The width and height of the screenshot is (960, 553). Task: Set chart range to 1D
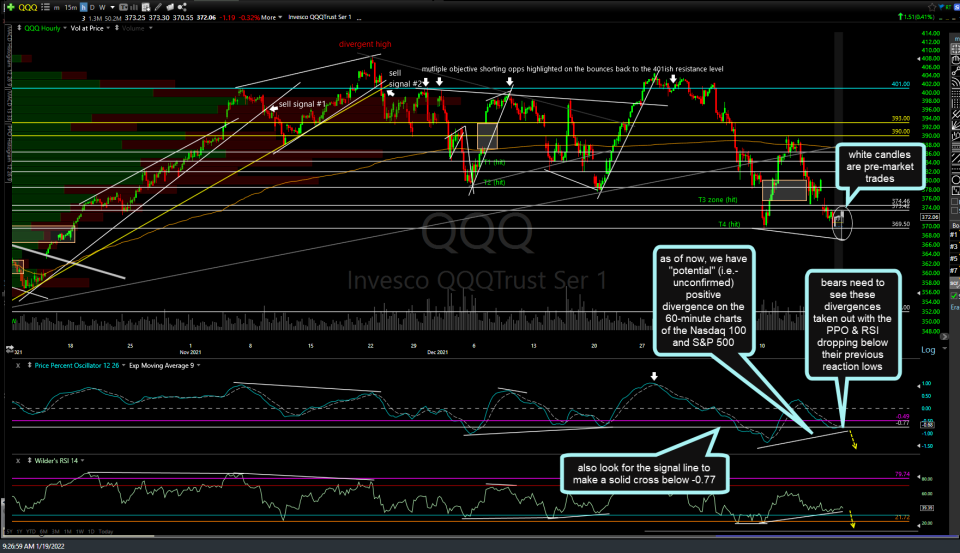tap(91, 532)
